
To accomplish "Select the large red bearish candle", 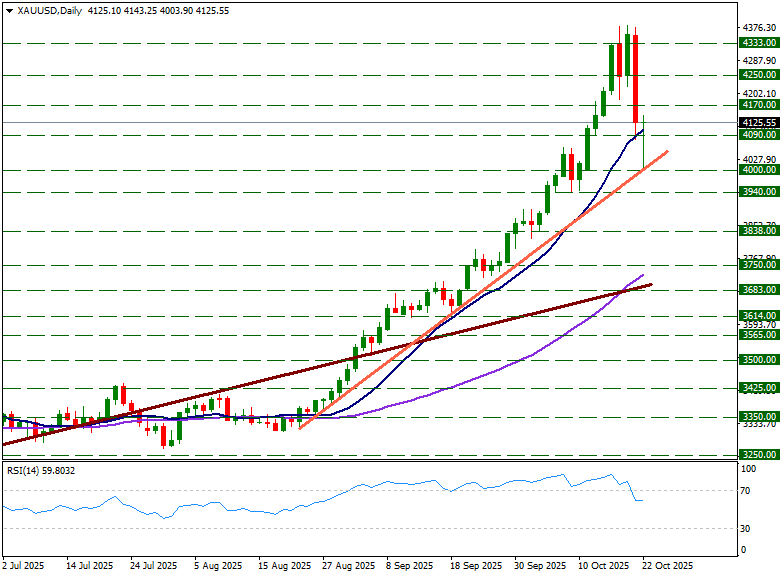I will point(636,80).
